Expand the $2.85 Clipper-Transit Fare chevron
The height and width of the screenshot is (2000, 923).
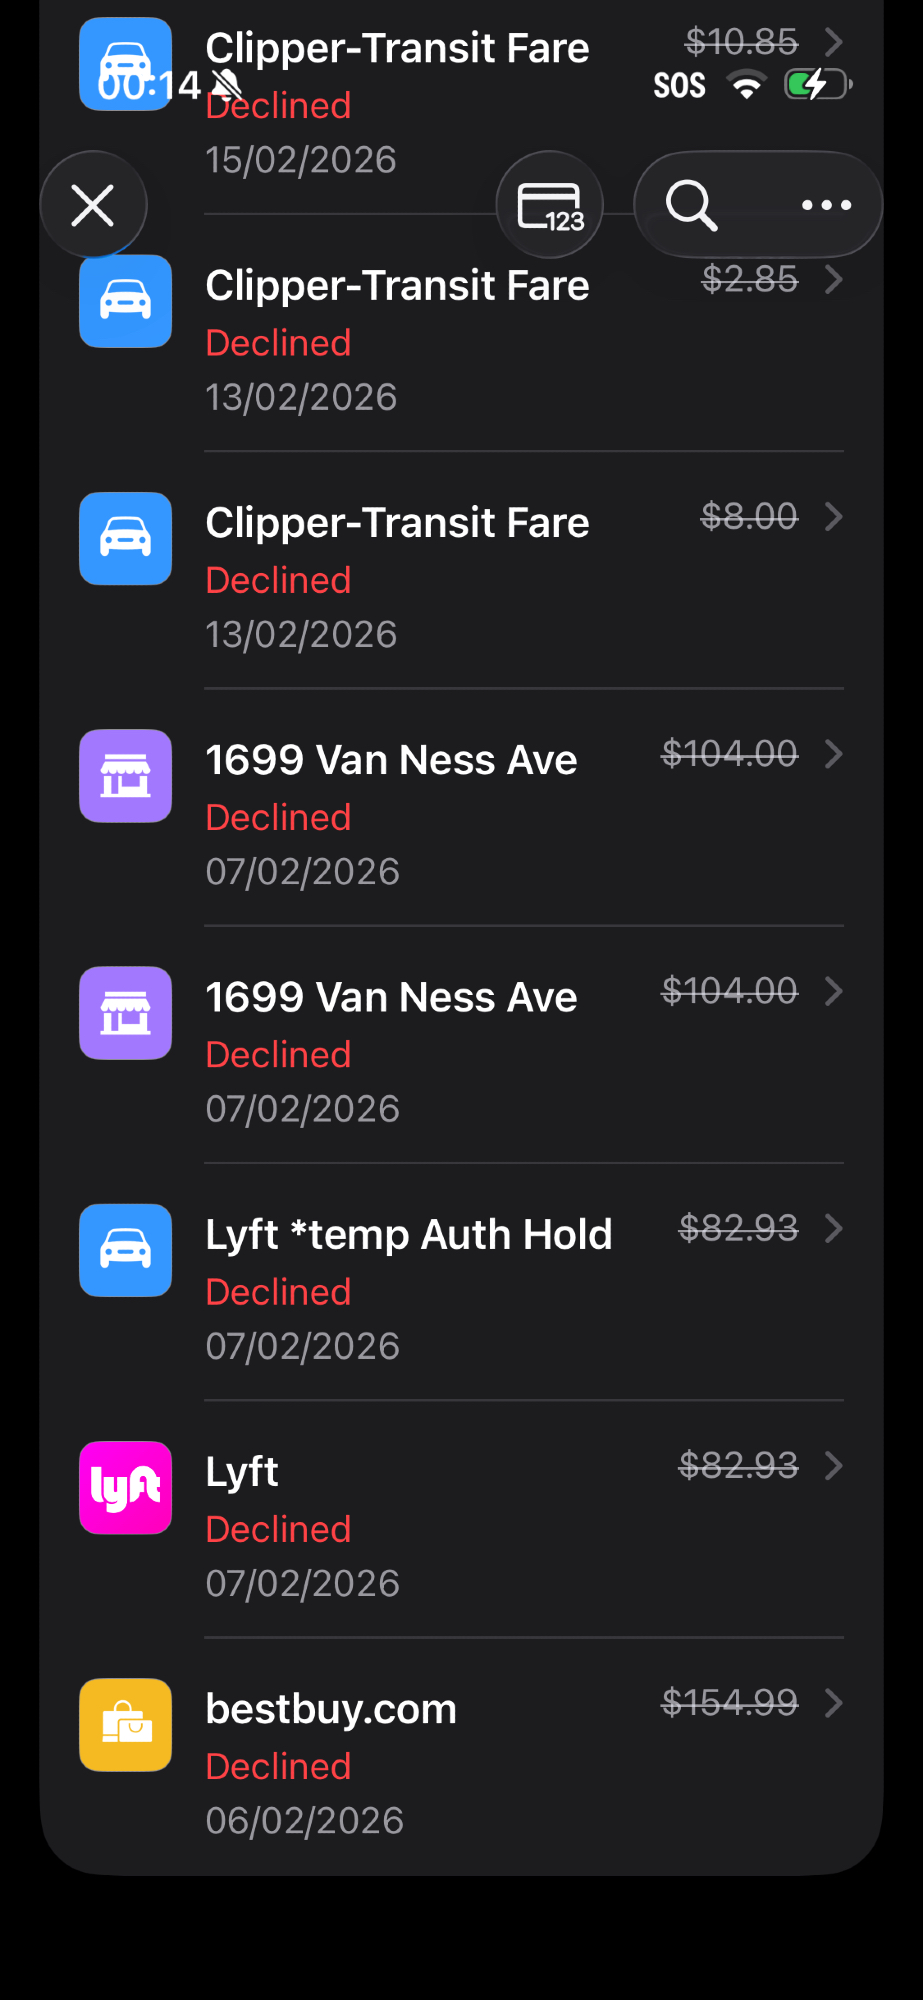click(833, 280)
